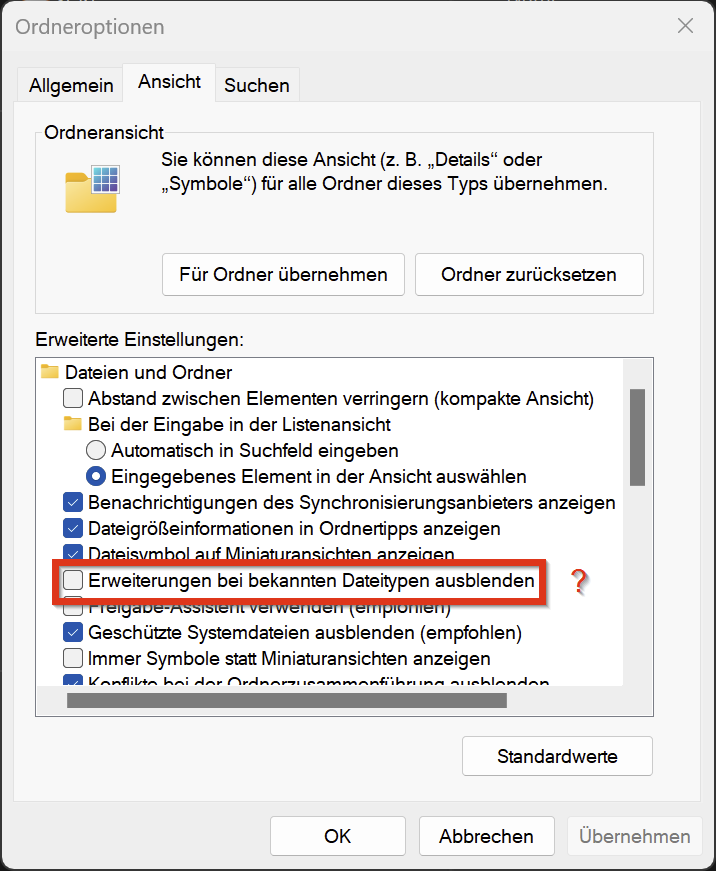Click the Ordner zurücksetzen button
The image size is (716, 871).
pos(529,274)
